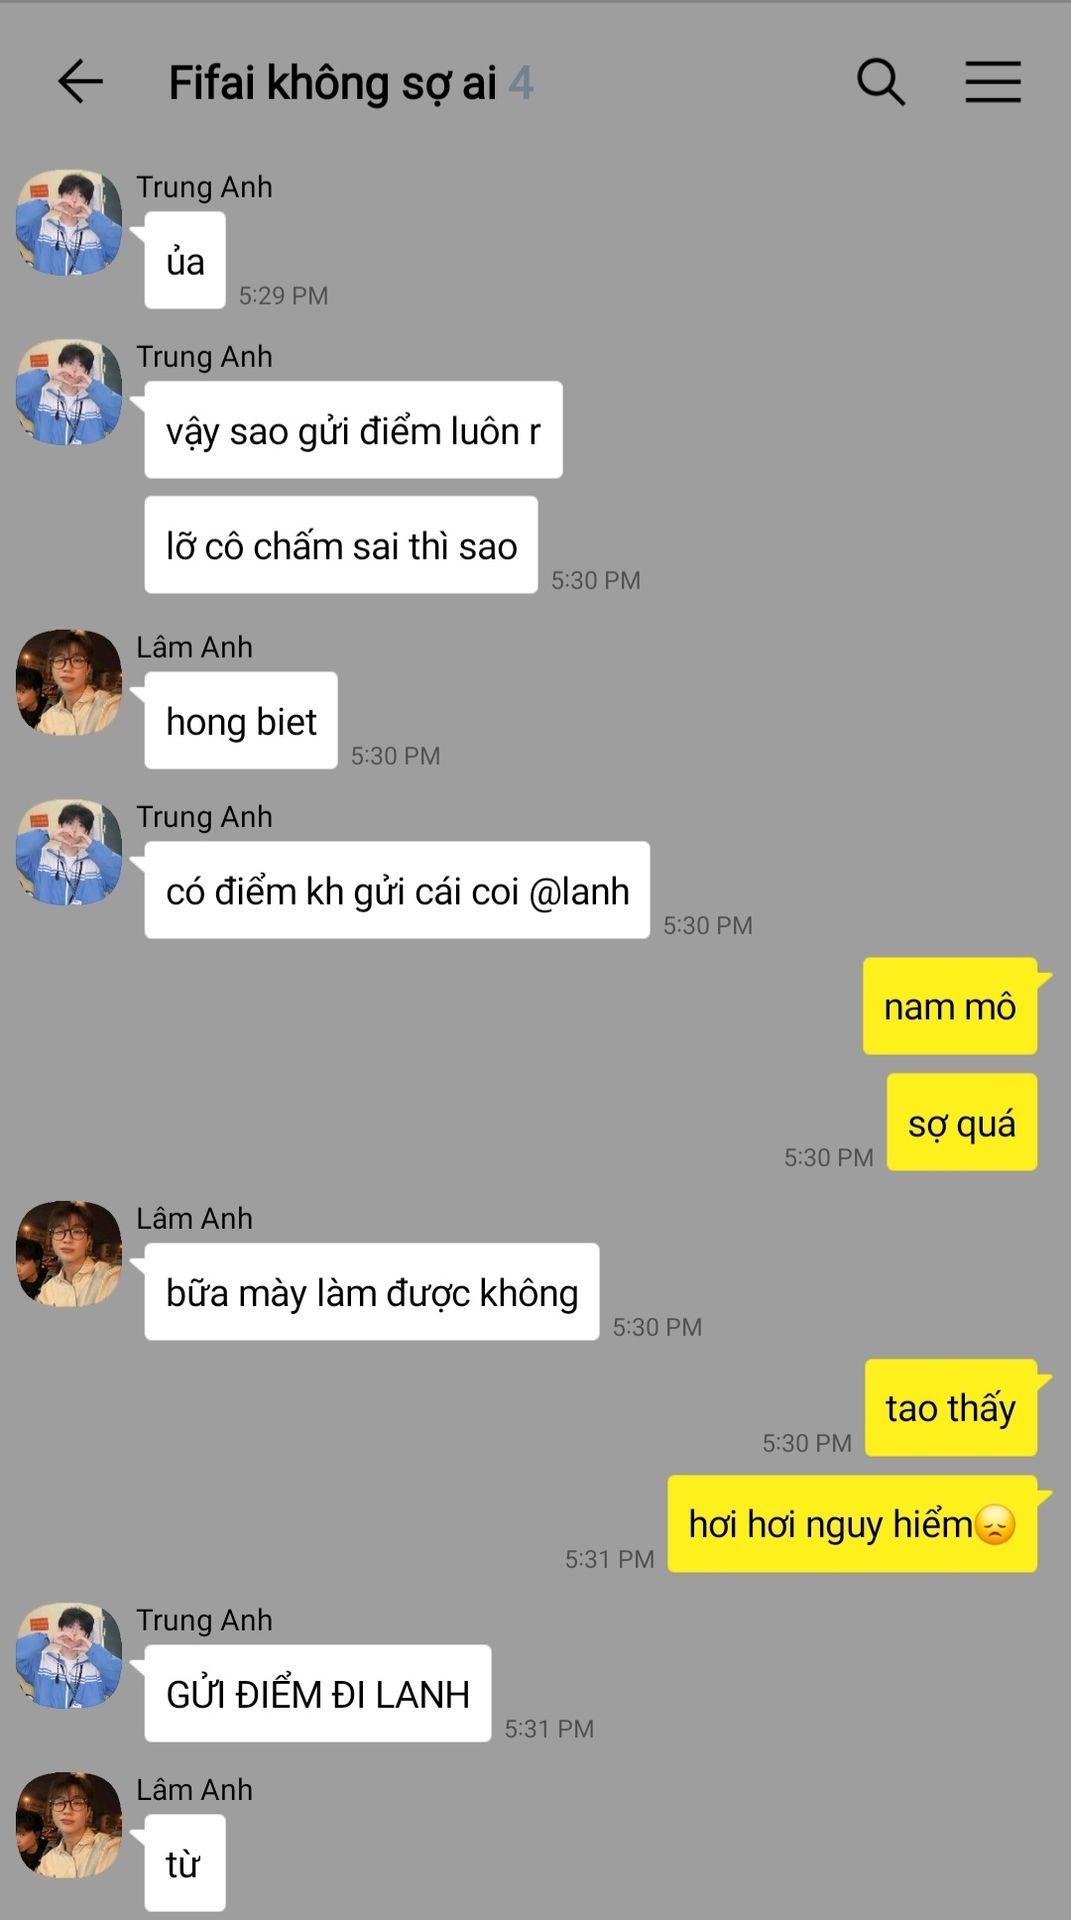Tap Lâm Anh's avatar beside "hong biet"
The image size is (1071, 1920).
tap(69, 682)
